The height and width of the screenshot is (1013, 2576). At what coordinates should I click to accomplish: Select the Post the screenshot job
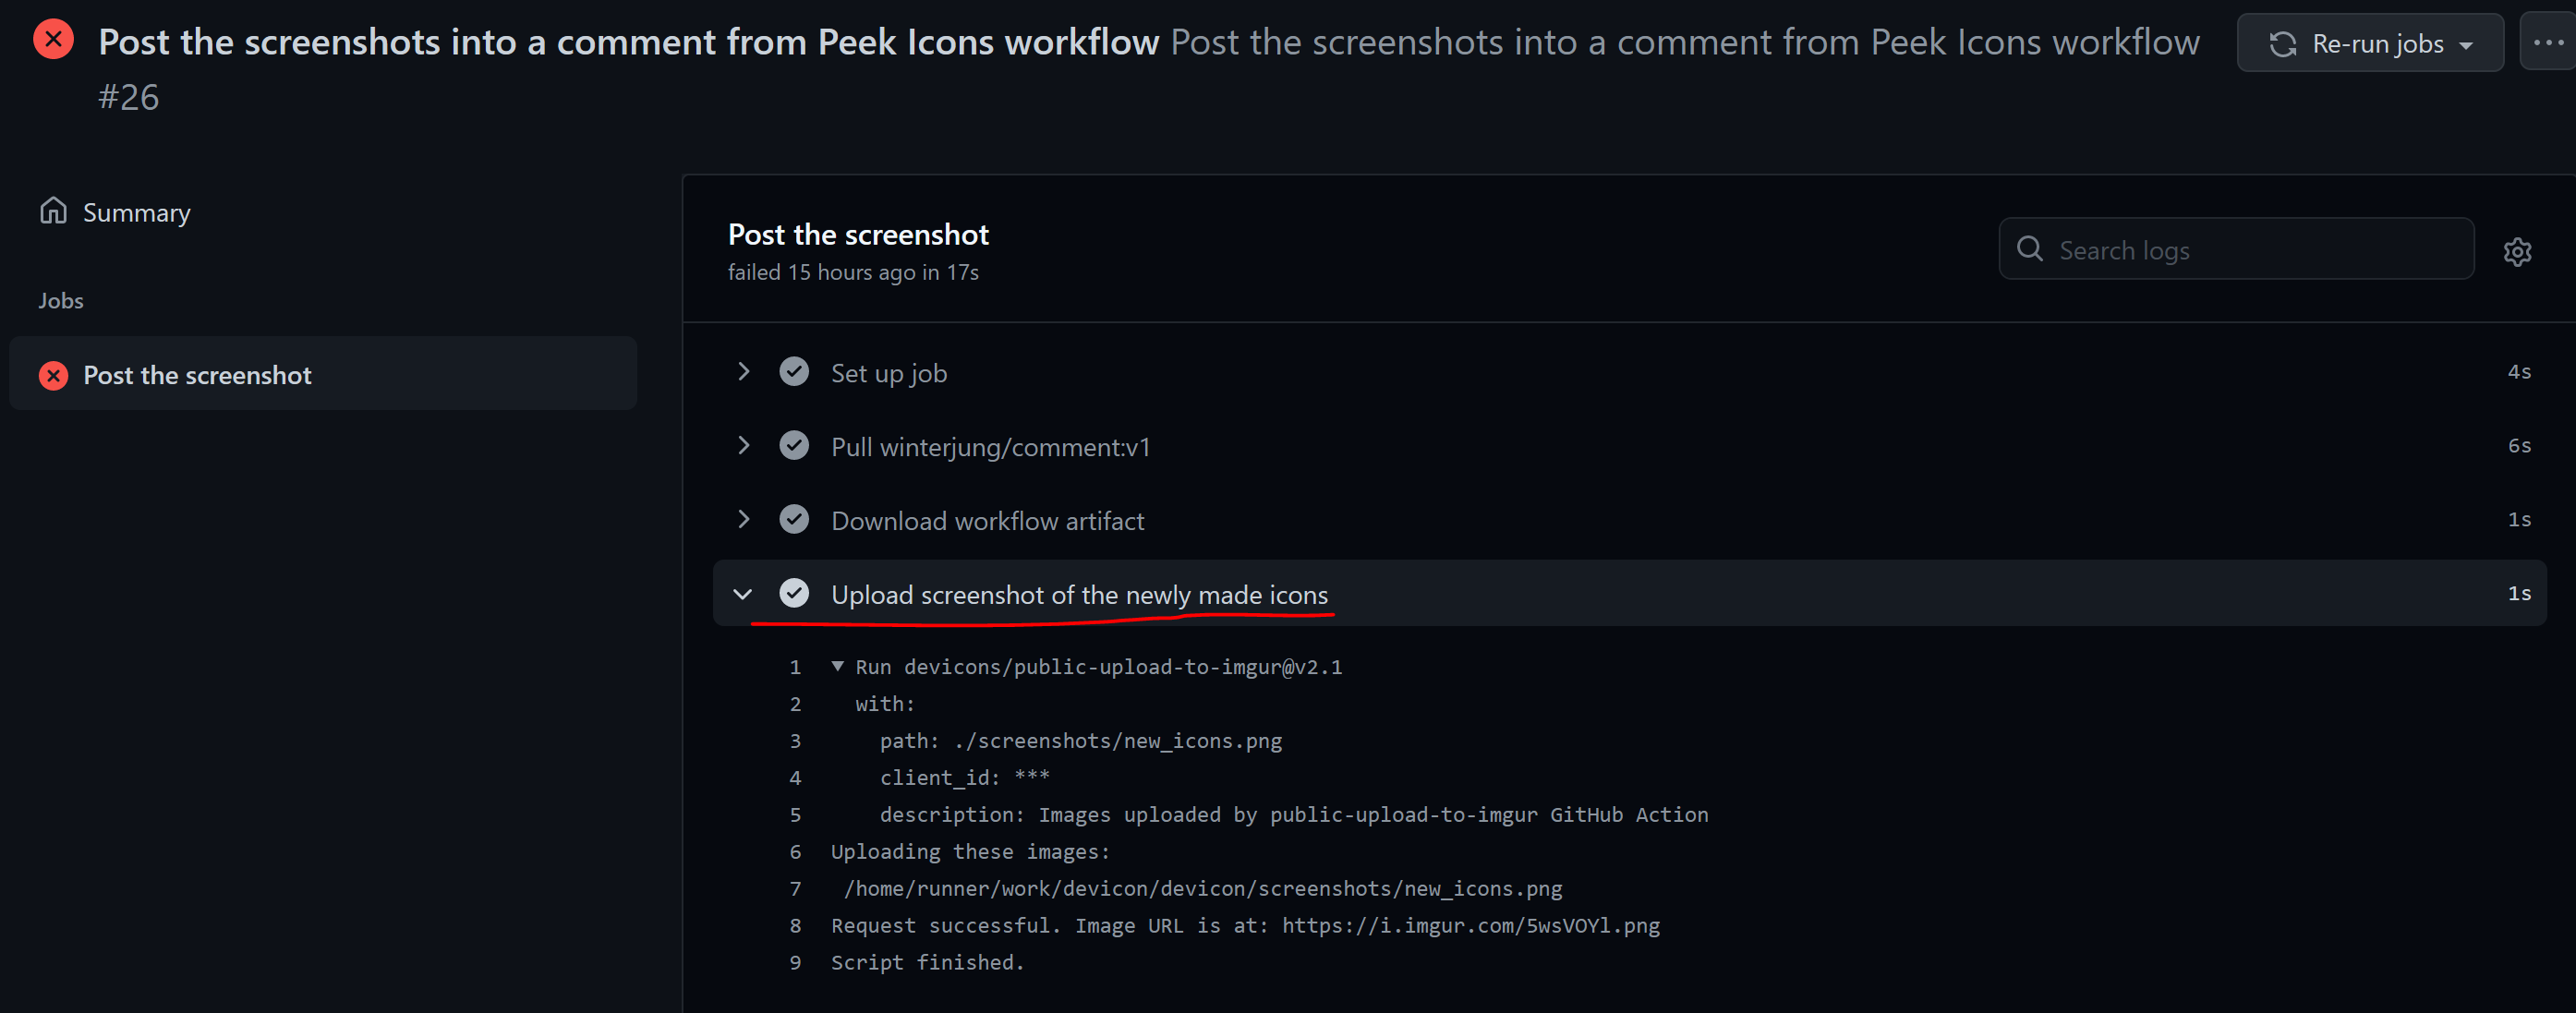[x=197, y=375]
